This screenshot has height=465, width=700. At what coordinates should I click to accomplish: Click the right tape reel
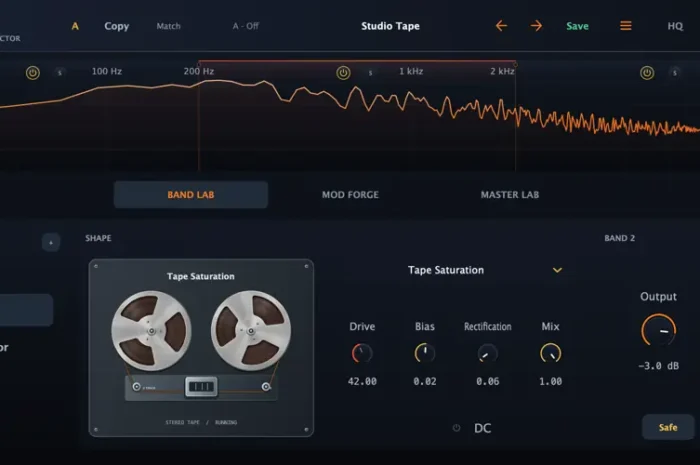[251, 331]
